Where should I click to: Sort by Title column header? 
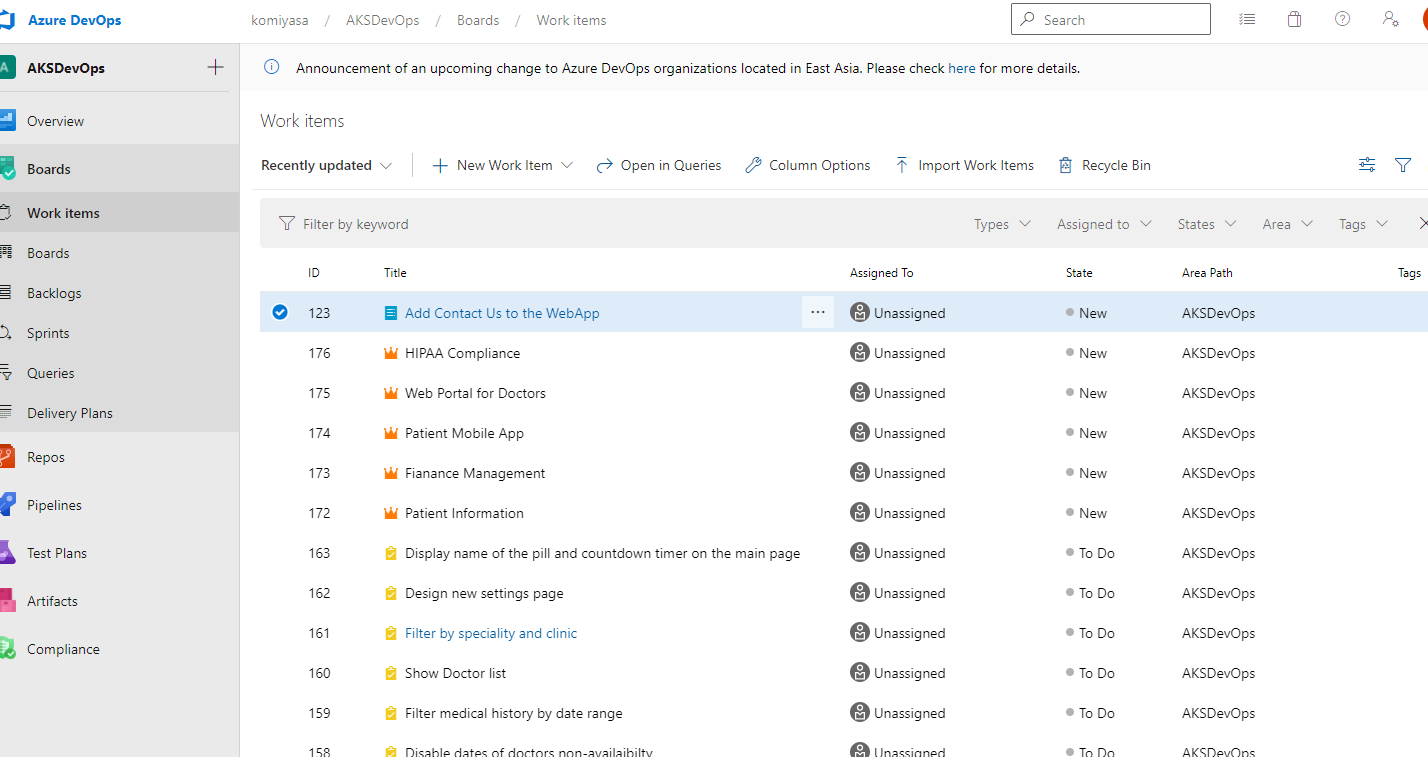[395, 273]
